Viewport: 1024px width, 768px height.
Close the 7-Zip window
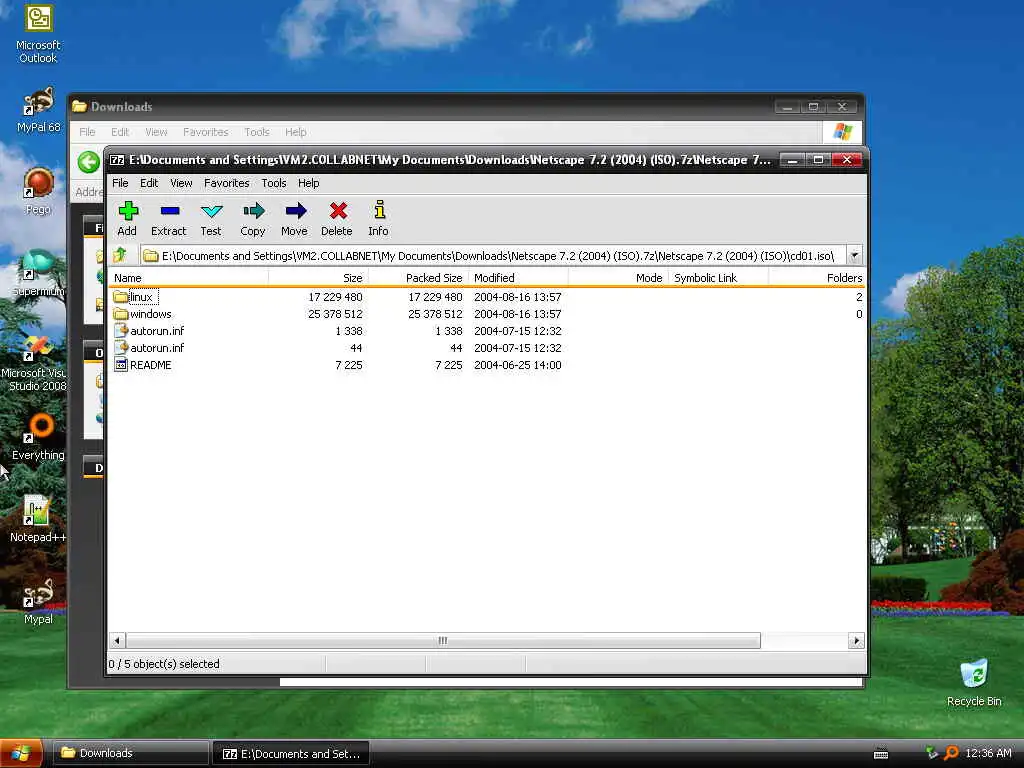pyautogui.click(x=846, y=160)
